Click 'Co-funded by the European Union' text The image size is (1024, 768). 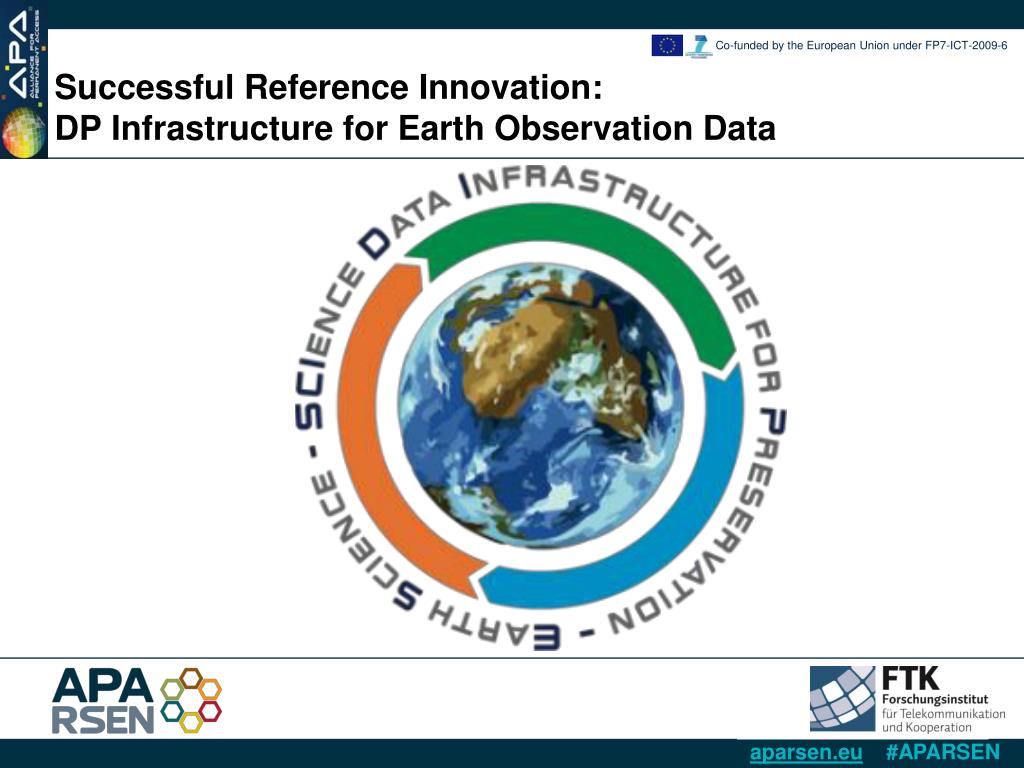click(x=802, y=46)
